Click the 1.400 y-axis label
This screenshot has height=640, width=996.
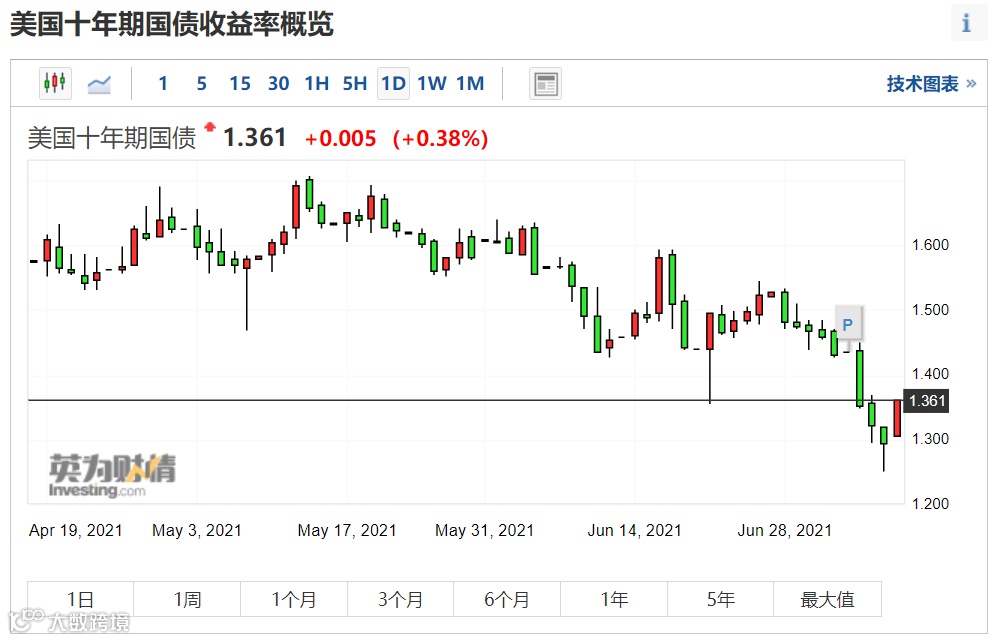(x=930, y=374)
